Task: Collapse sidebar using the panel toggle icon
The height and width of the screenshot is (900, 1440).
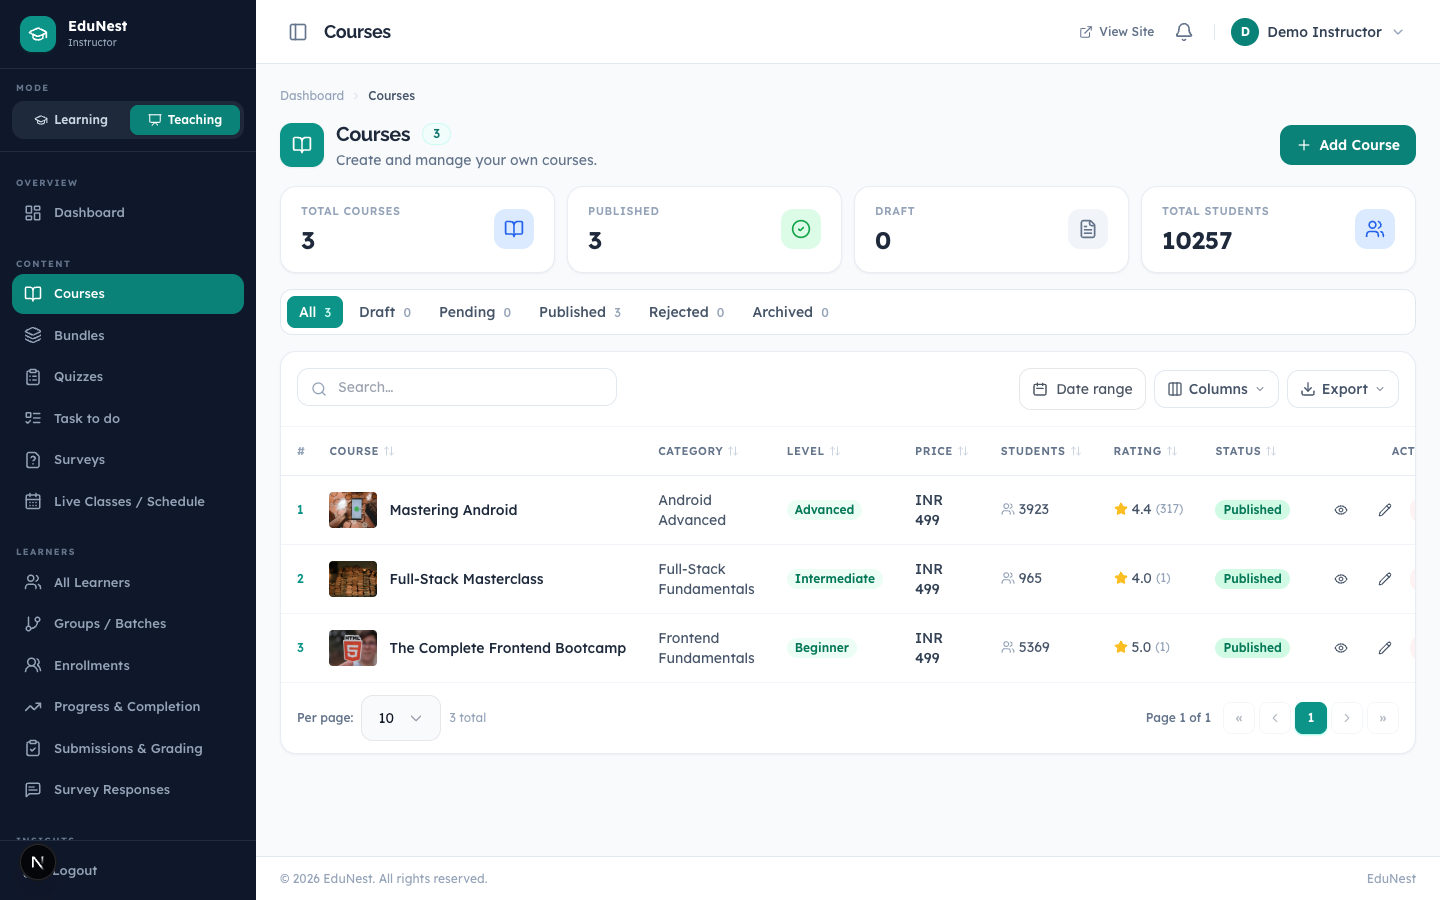Action: (x=298, y=32)
